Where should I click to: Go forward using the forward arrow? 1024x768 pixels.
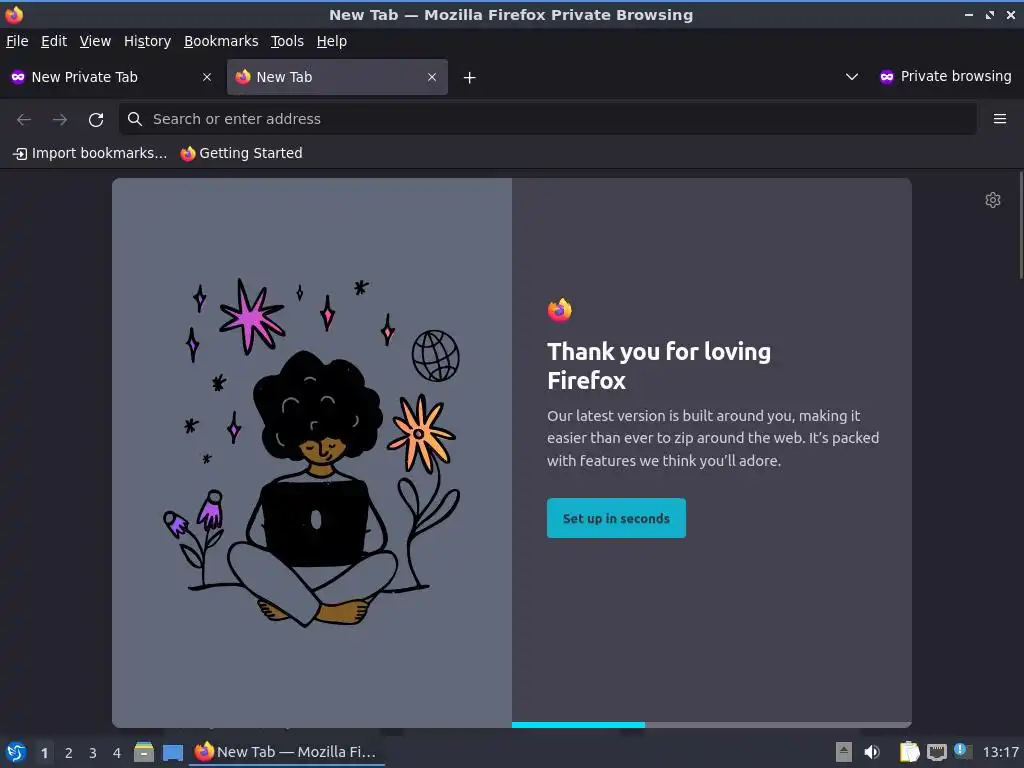[x=59, y=120]
